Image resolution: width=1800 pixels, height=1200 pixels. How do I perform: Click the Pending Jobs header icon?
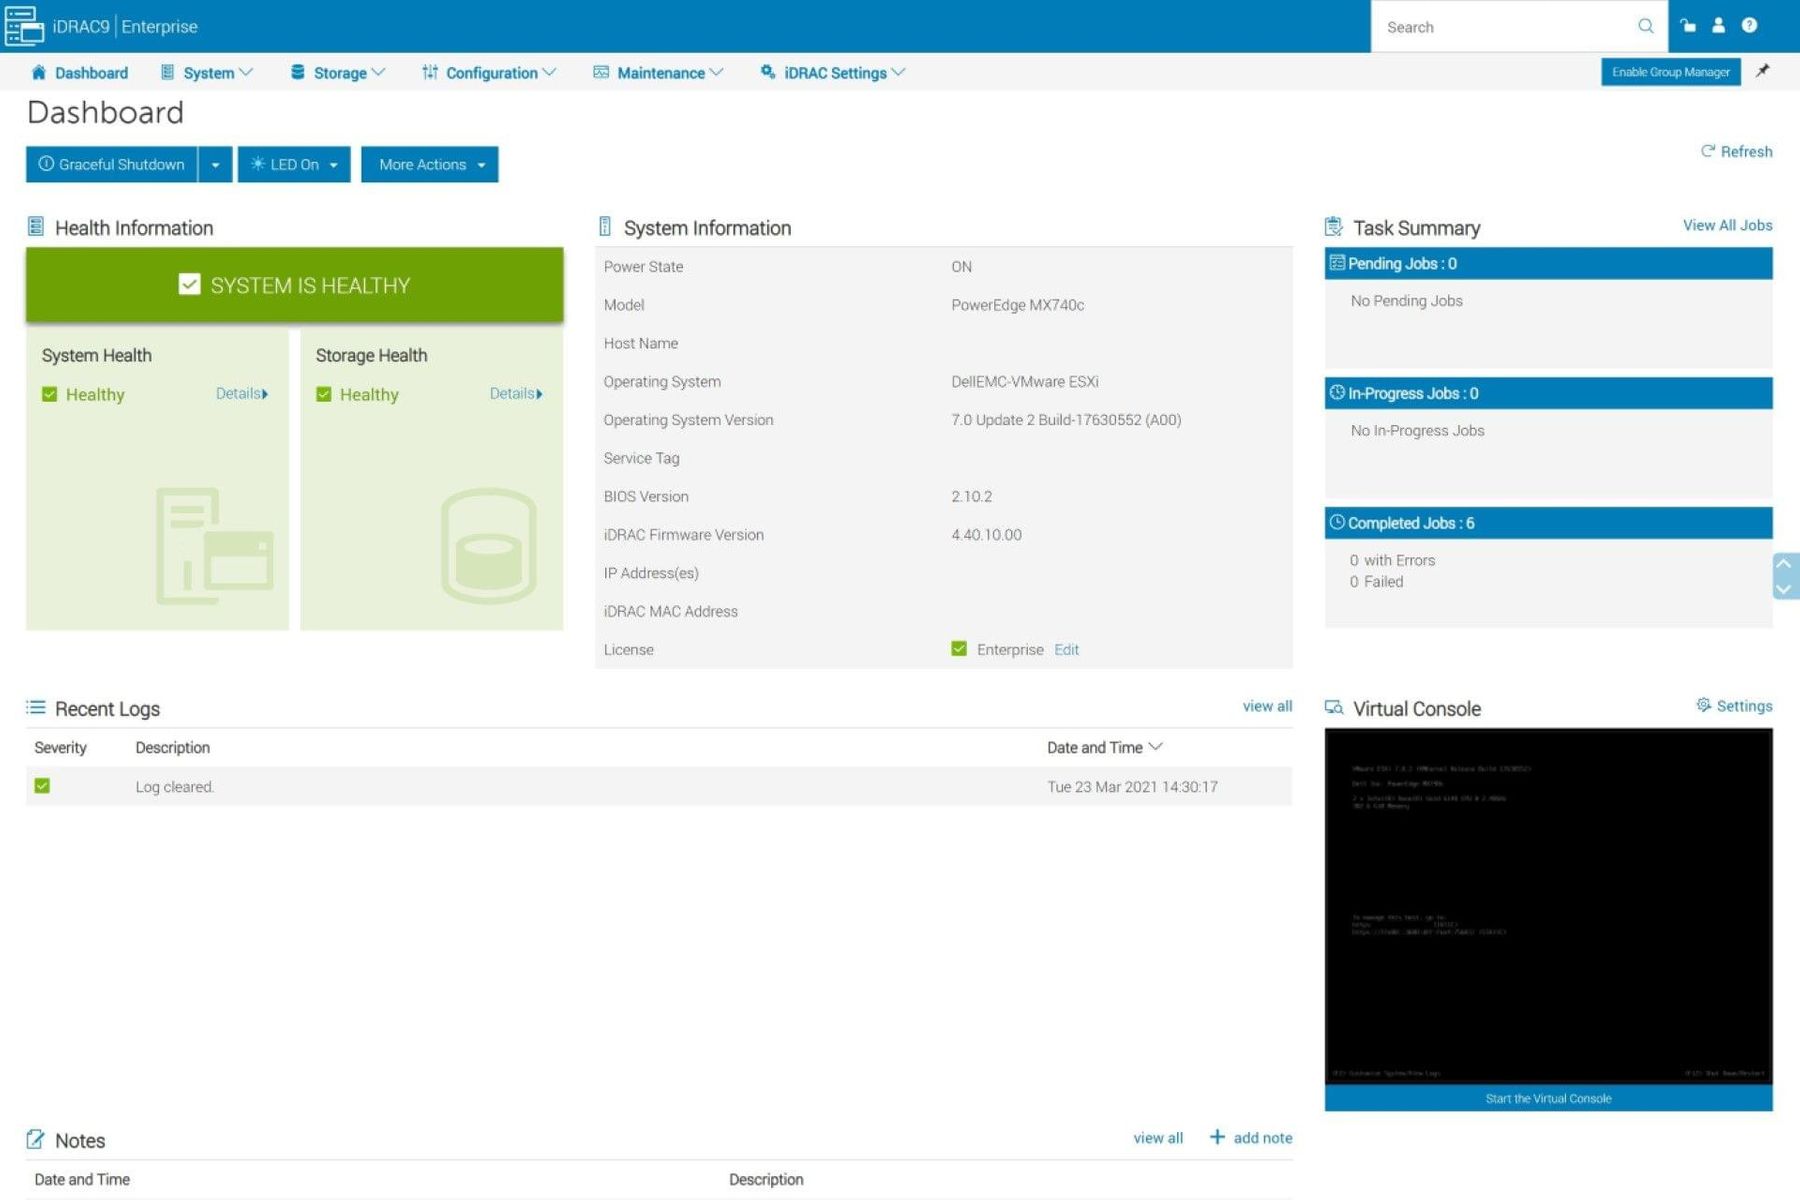1337,263
